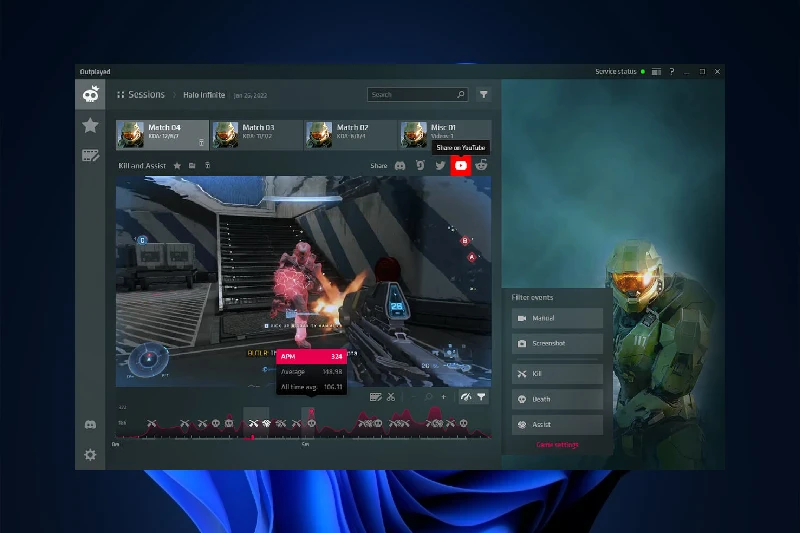Screen dimensions: 800x533
Task: Open the timeline event filter funnel
Action: point(481,397)
